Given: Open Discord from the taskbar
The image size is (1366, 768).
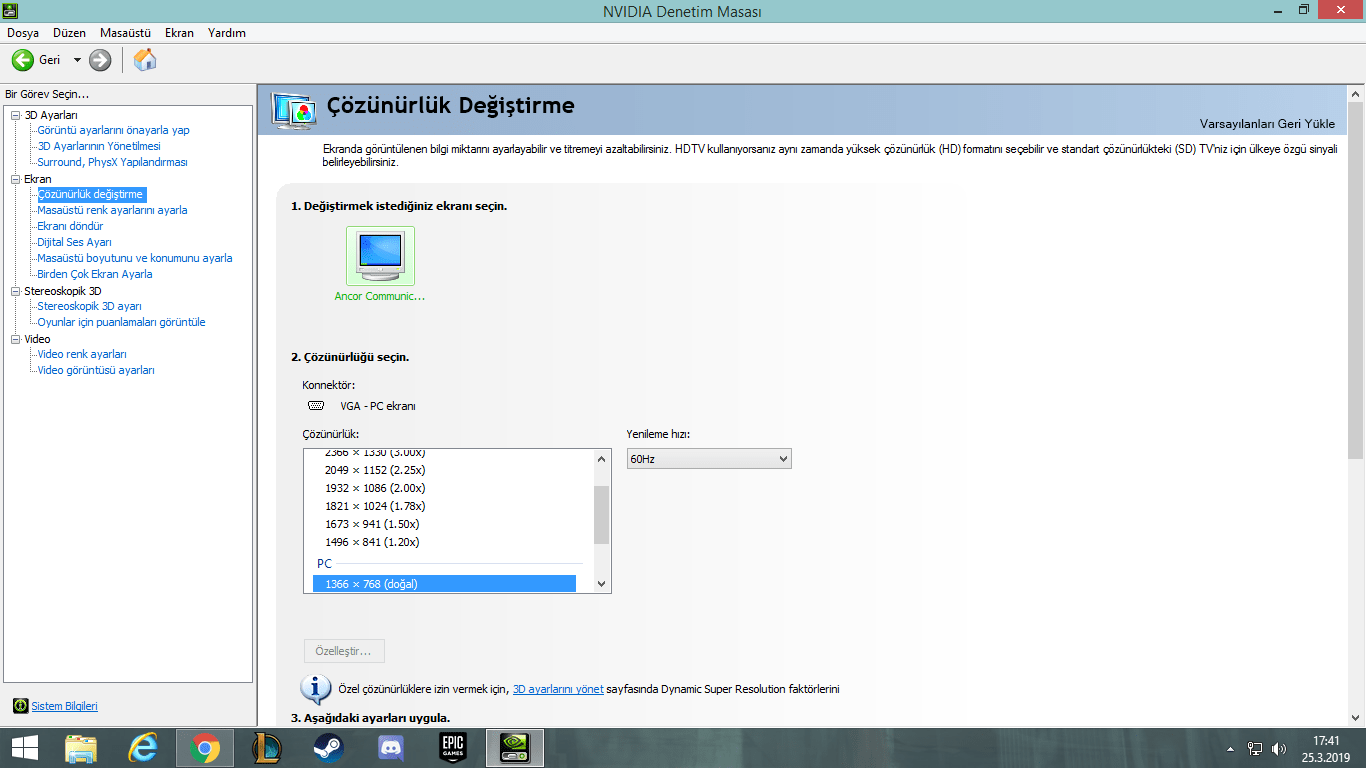Looking at the screenshot, I should [x=391, y=748].
